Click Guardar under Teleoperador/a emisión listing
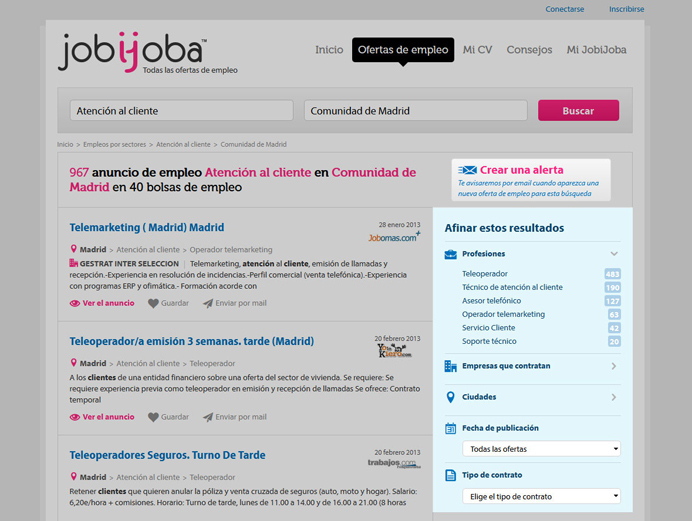692x521 pixels. click(175, 417)
